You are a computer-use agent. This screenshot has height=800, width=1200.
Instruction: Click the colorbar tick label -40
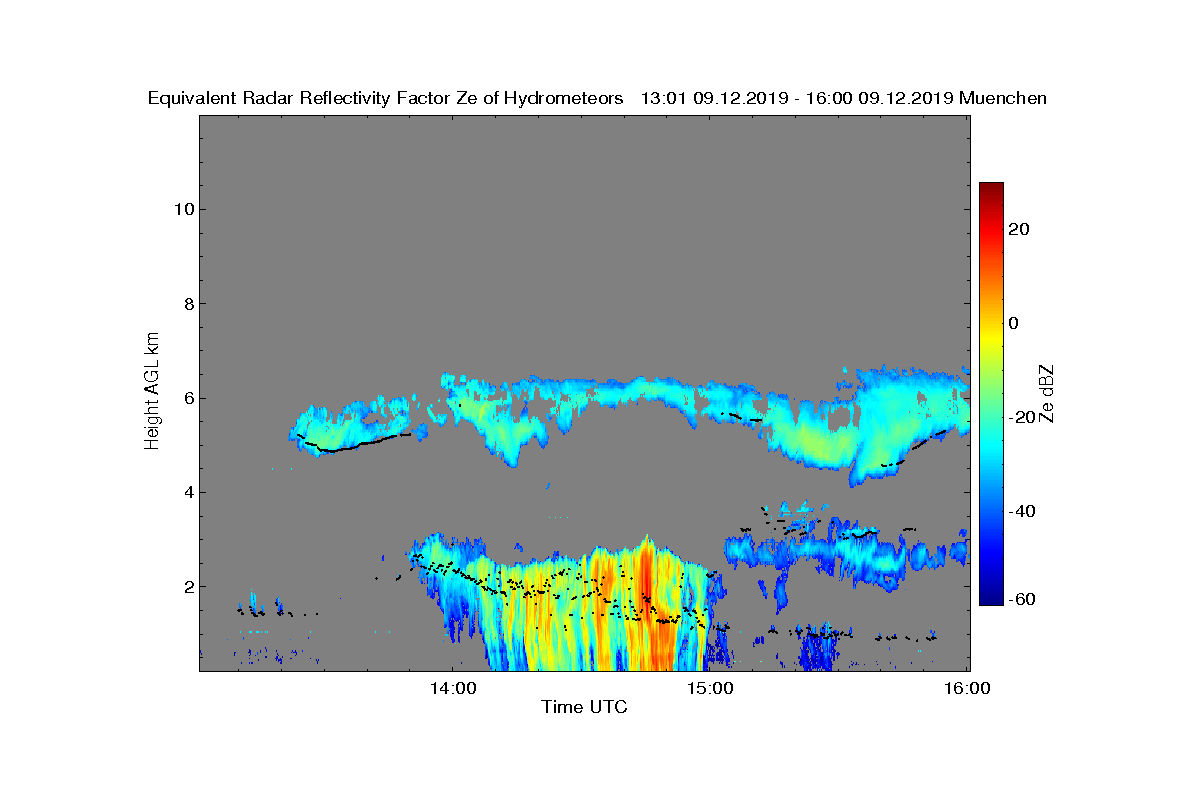pyautogui.click(x=1020, y=511)
